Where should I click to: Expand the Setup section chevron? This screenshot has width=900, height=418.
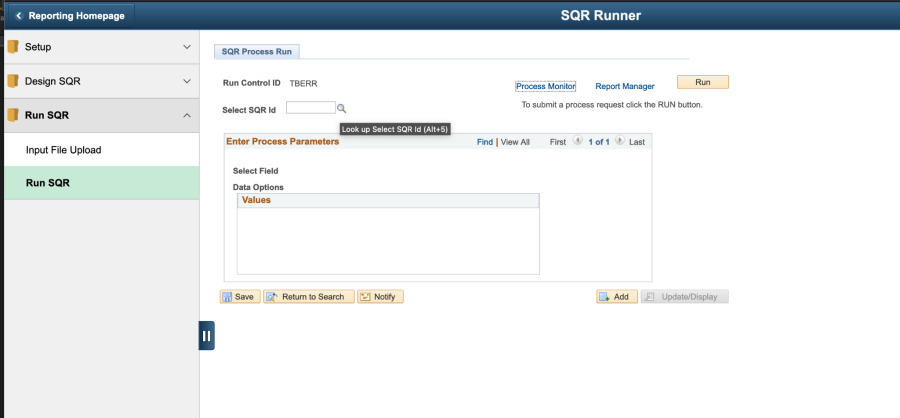[187, 47]
